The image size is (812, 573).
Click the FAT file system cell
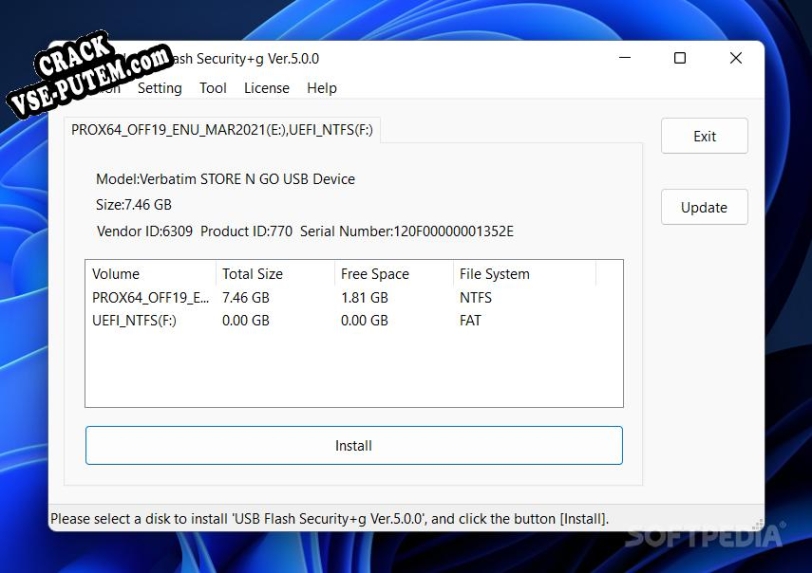pyautogui.click(x=470, y=320)
